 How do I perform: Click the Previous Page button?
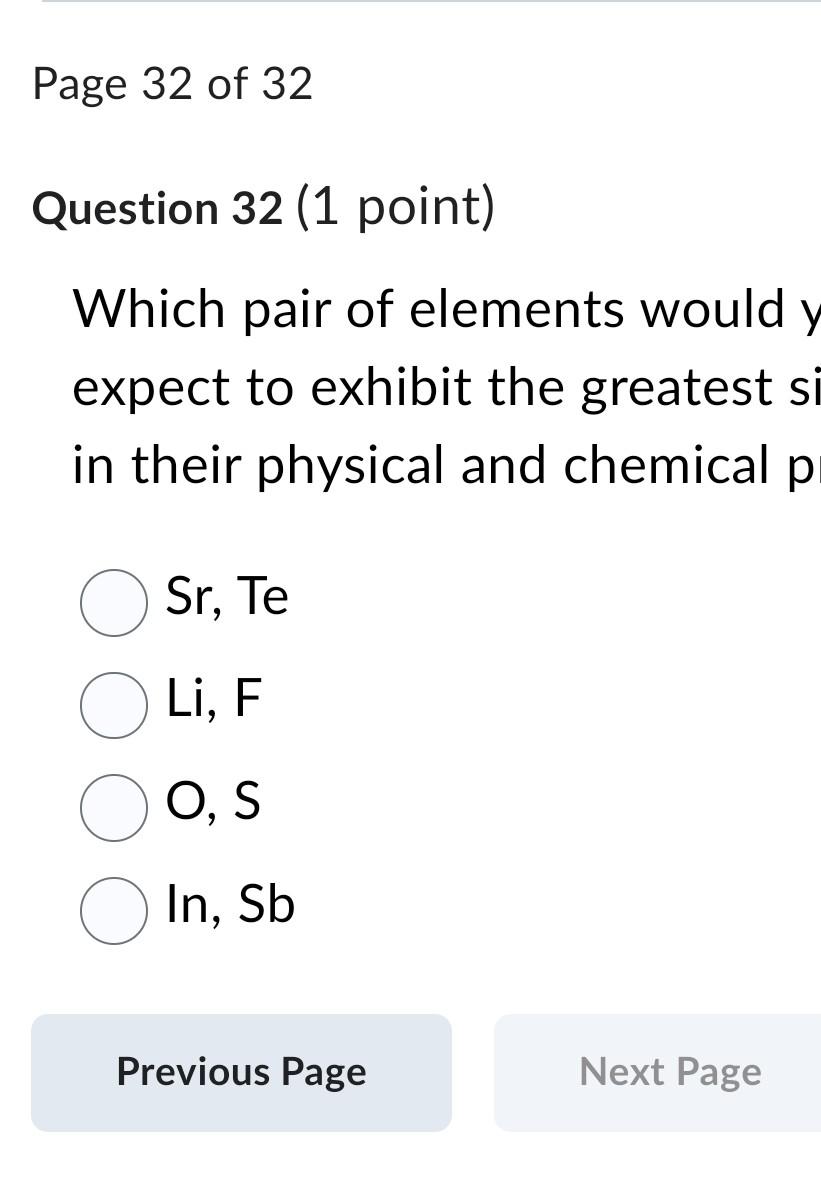241,1071
